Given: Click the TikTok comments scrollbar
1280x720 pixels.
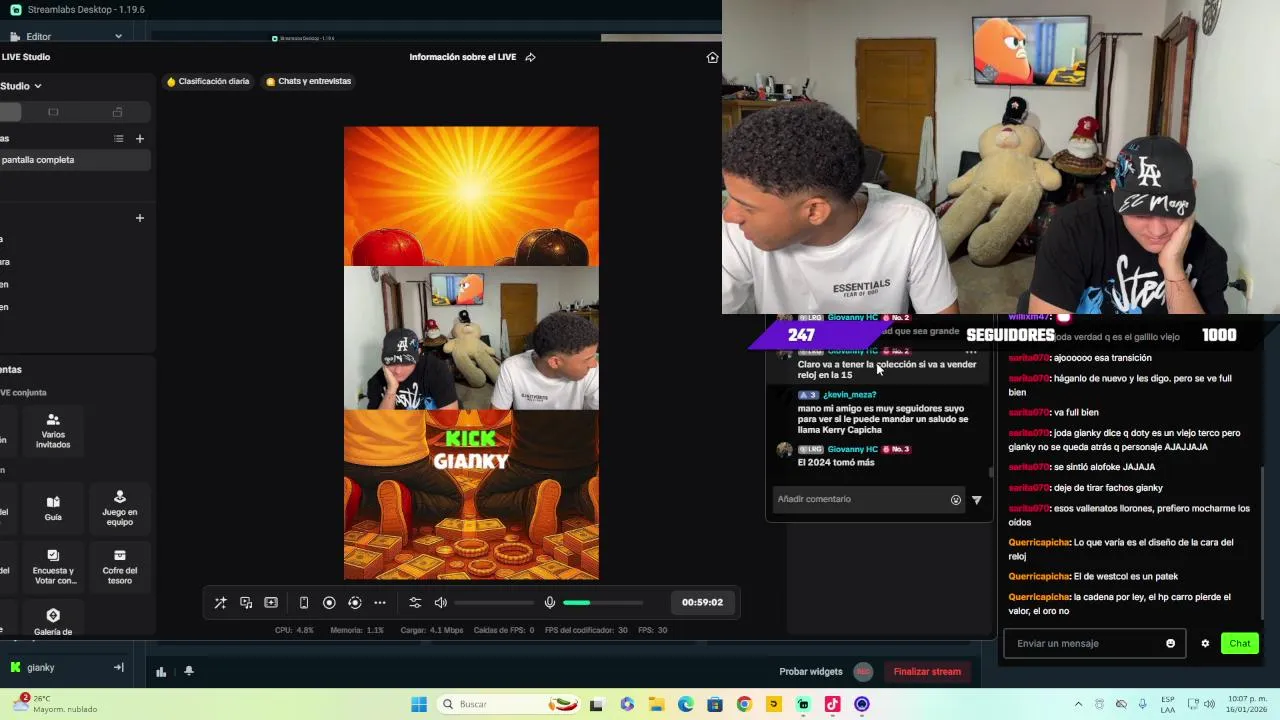Looking at the screenshot, I should (992, 473).
